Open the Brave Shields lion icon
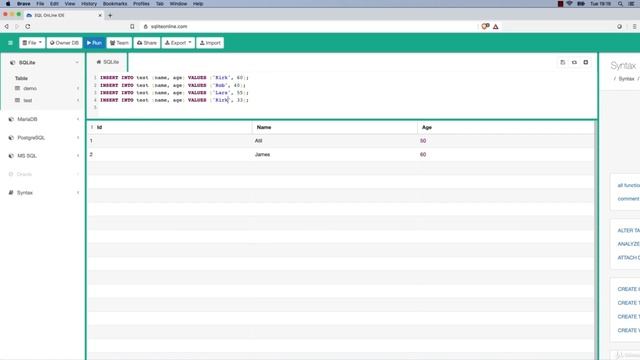Viewport: 640px width, 360px height. click(485, 27)
